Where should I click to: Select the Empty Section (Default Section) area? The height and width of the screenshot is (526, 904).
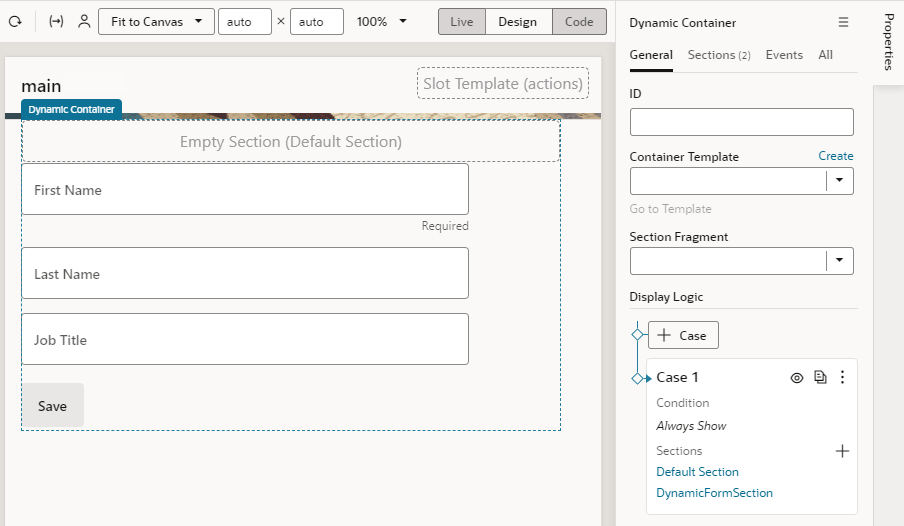click(x=291, y=141)
